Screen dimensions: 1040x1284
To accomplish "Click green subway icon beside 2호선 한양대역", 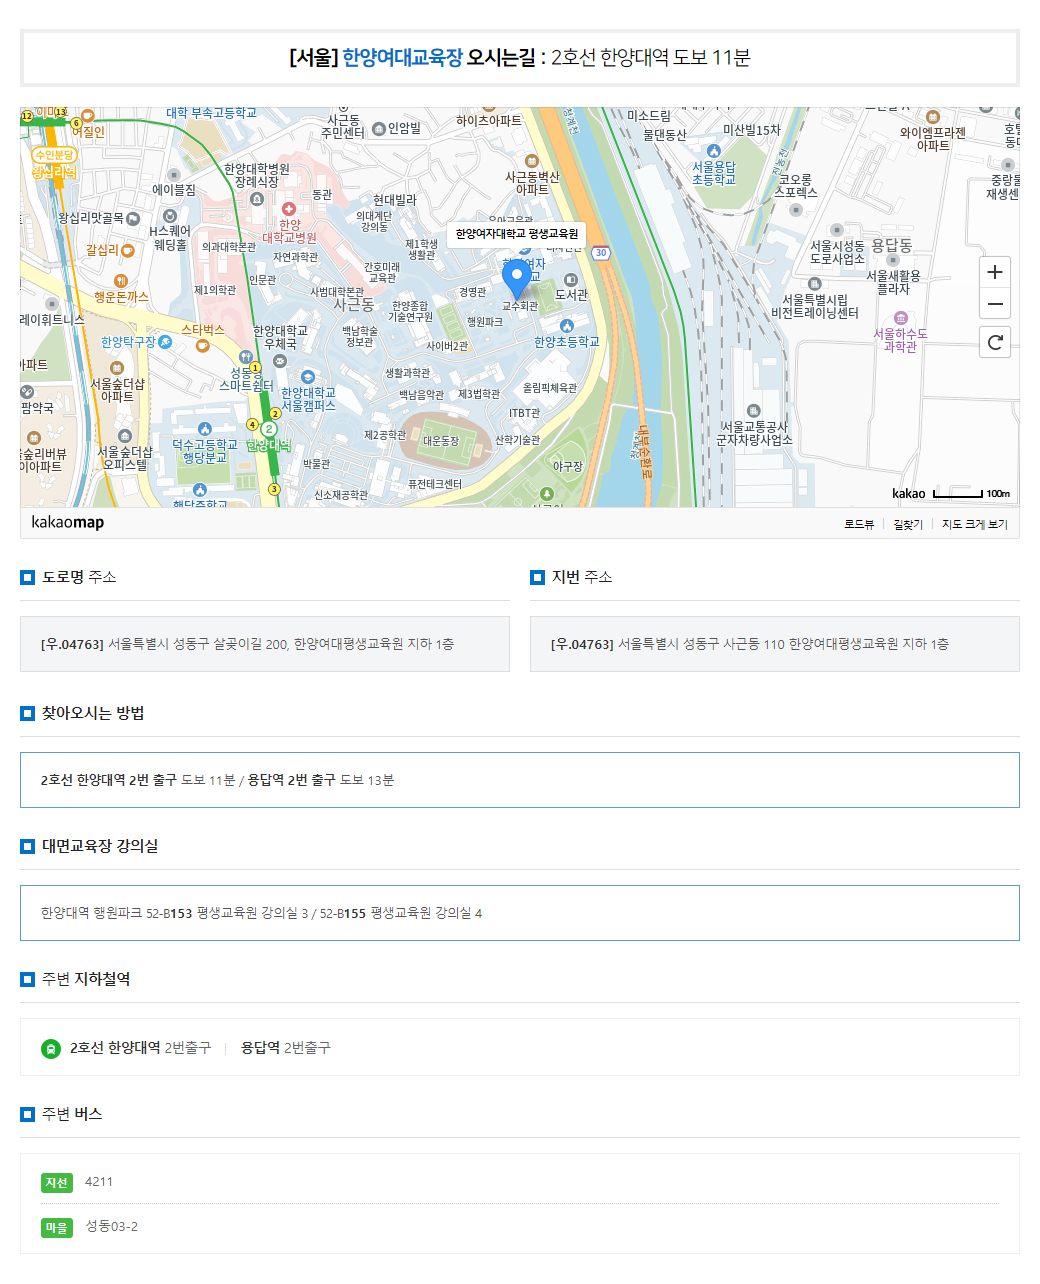I will pos(51,1048).
